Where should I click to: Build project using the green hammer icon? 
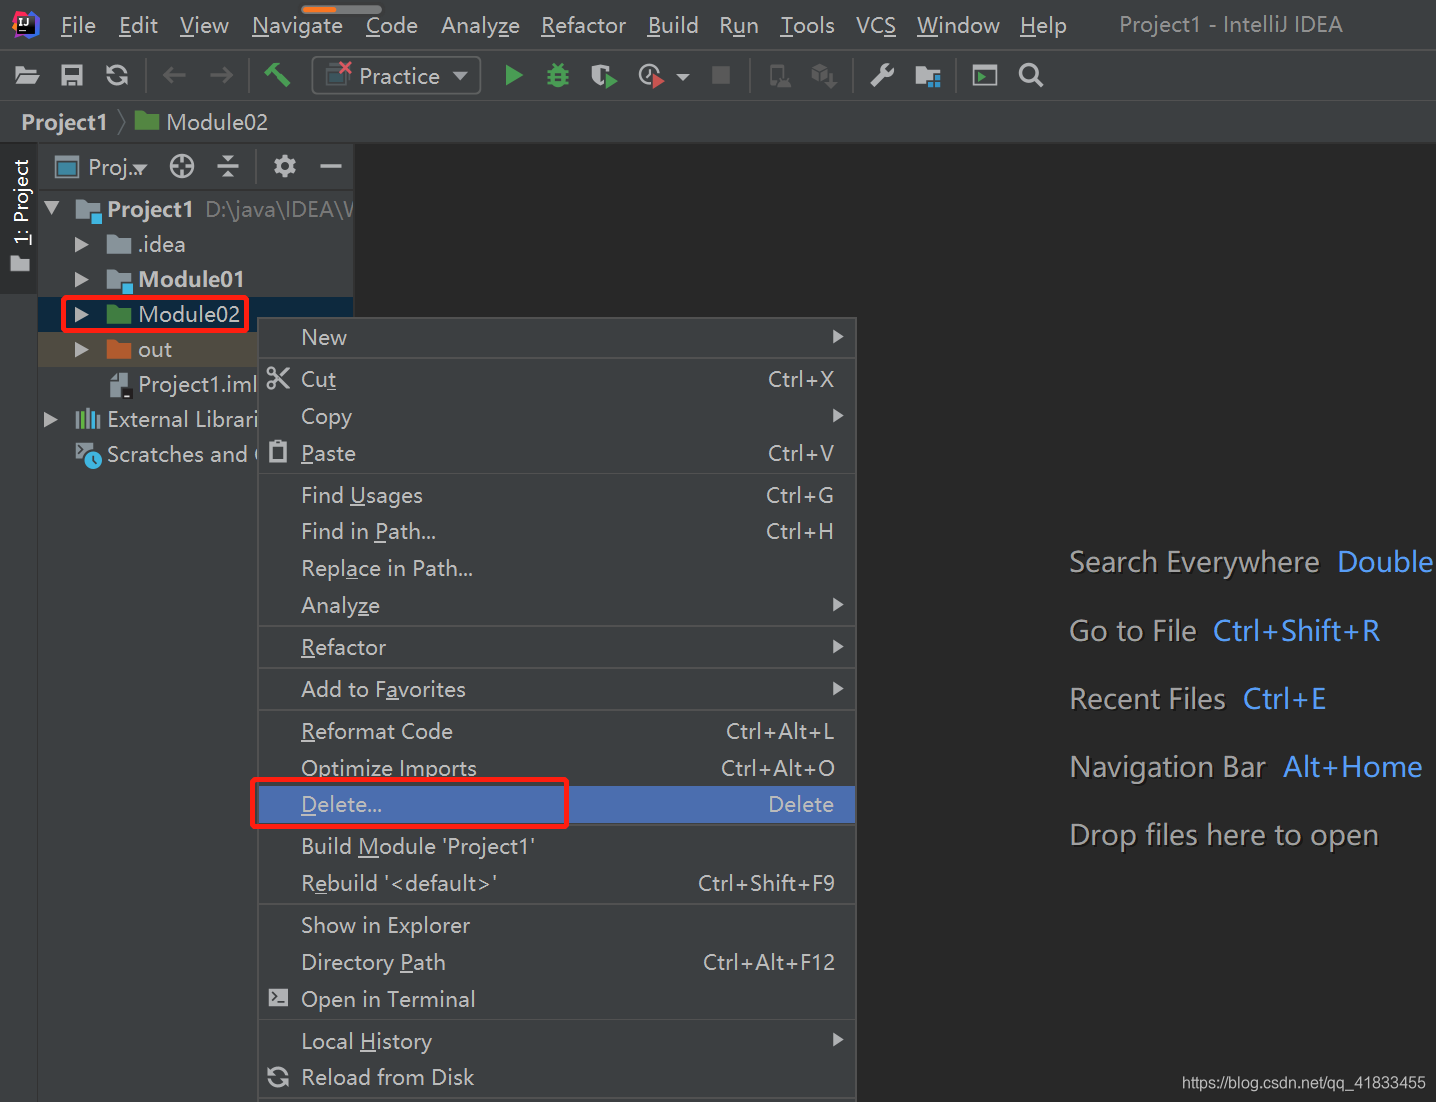click(277, 75)
